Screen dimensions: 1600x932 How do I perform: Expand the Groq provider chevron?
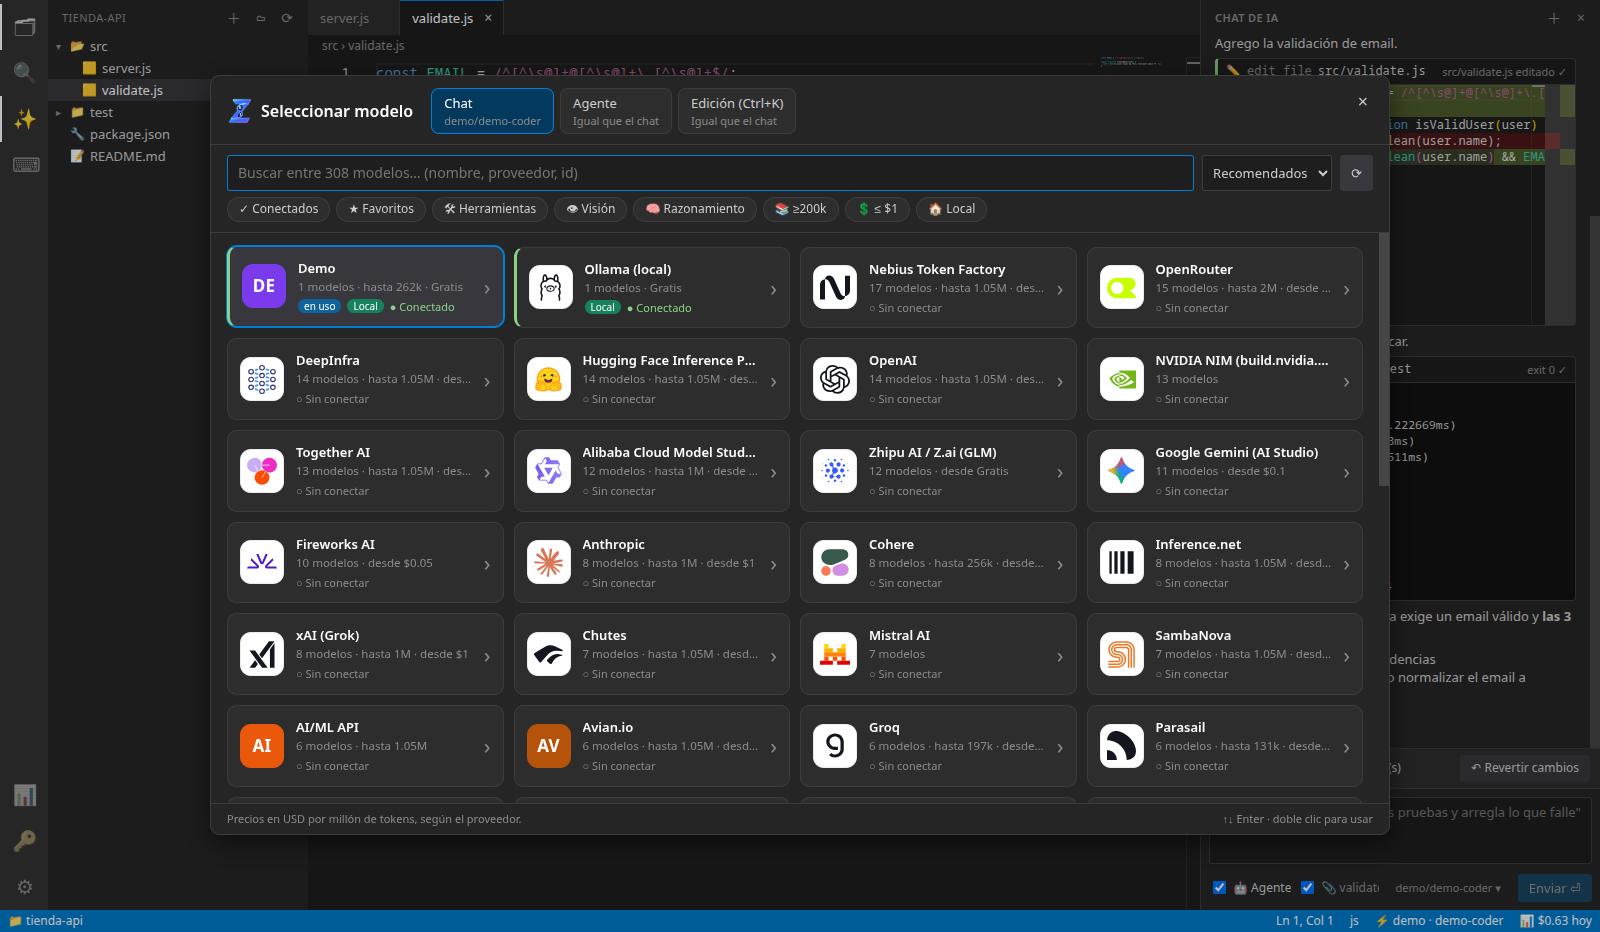click(1060, 748)
